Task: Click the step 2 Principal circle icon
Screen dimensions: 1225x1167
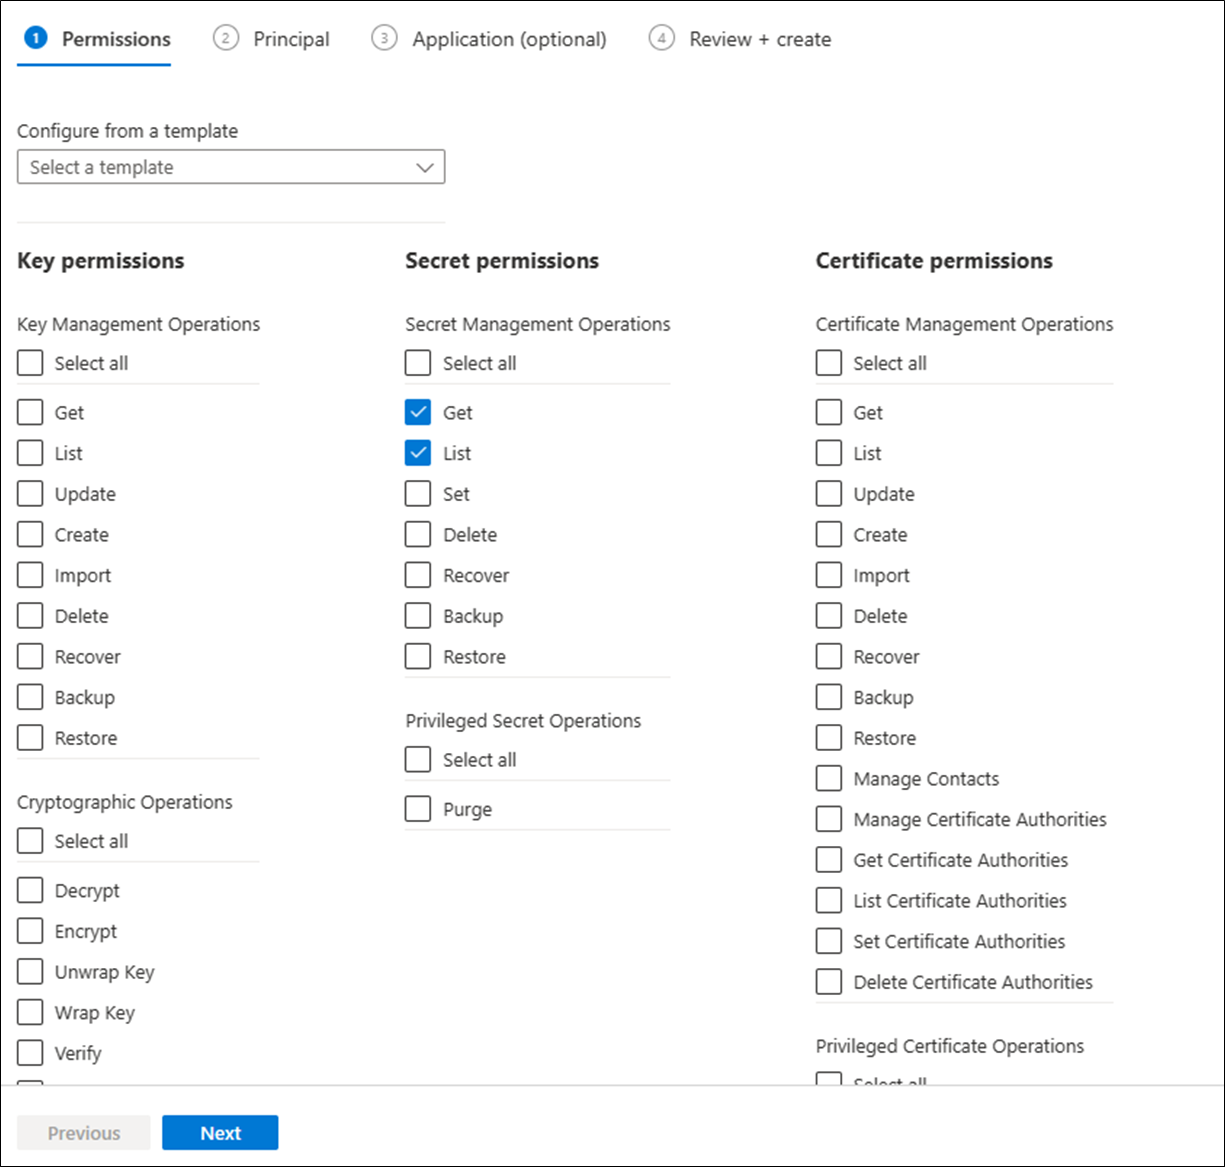Action: [x=226, y=39]
